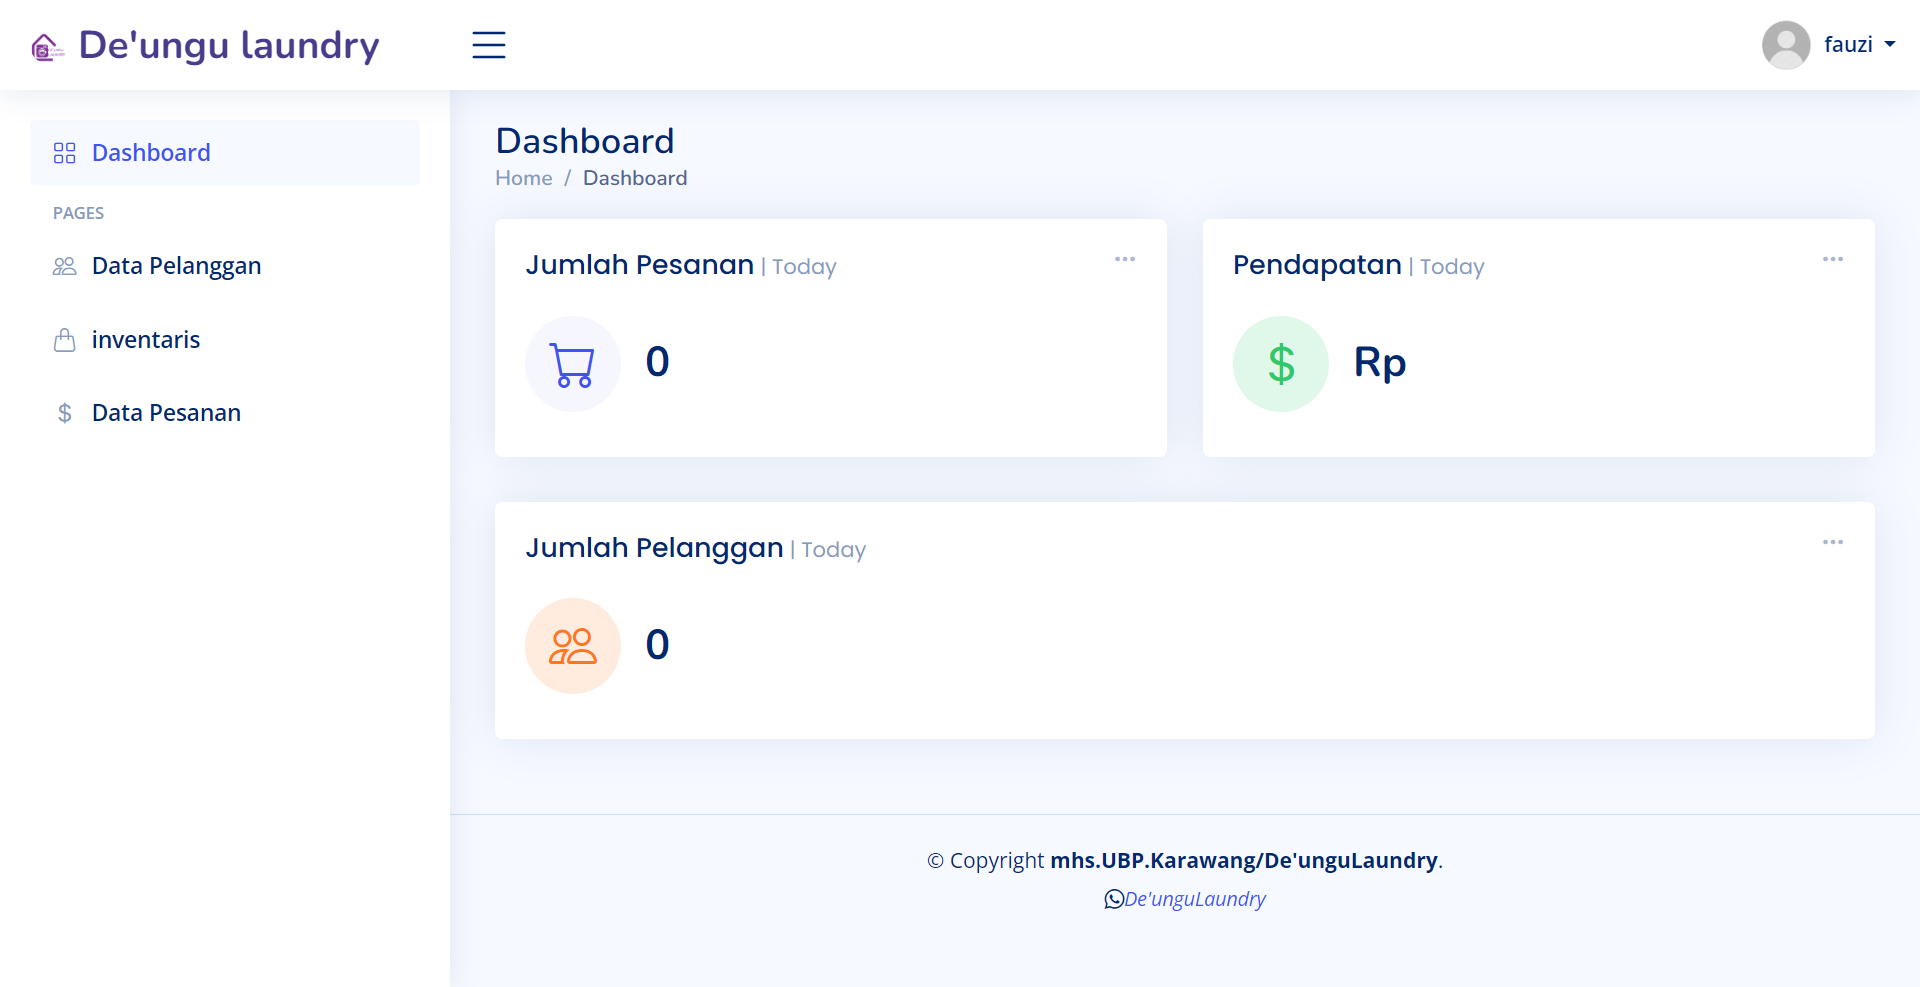Click the people icon beside Data Pelanggan
Viewport: 1920px width, 987px height.
point(65,266)
